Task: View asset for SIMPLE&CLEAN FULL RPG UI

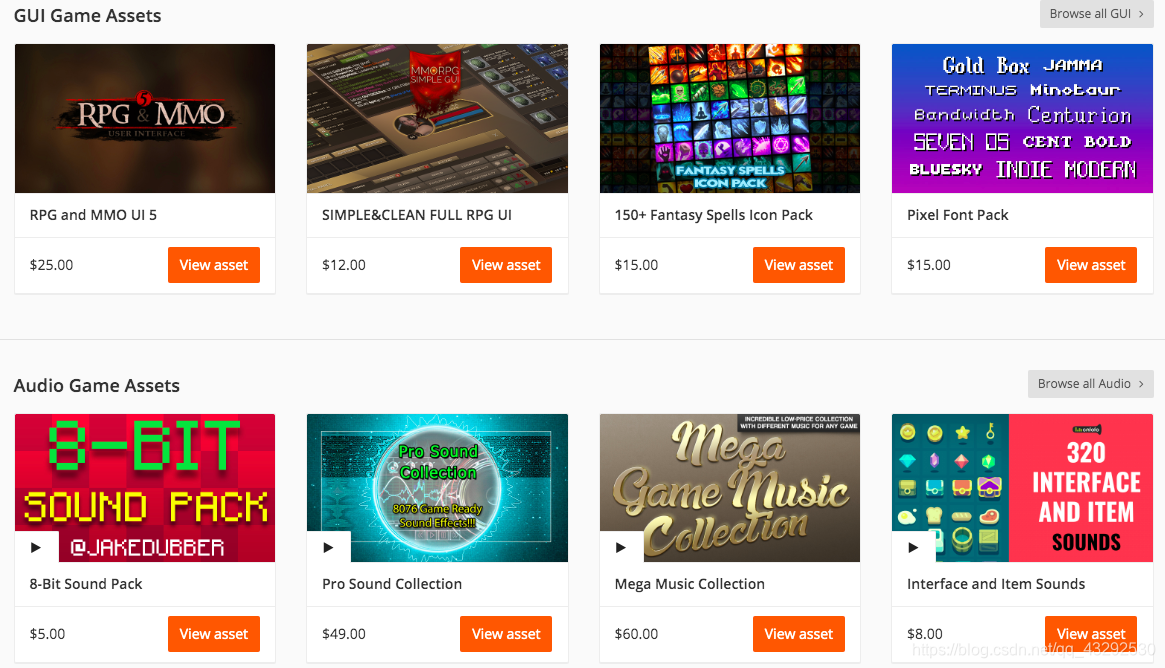Action: 506,265
